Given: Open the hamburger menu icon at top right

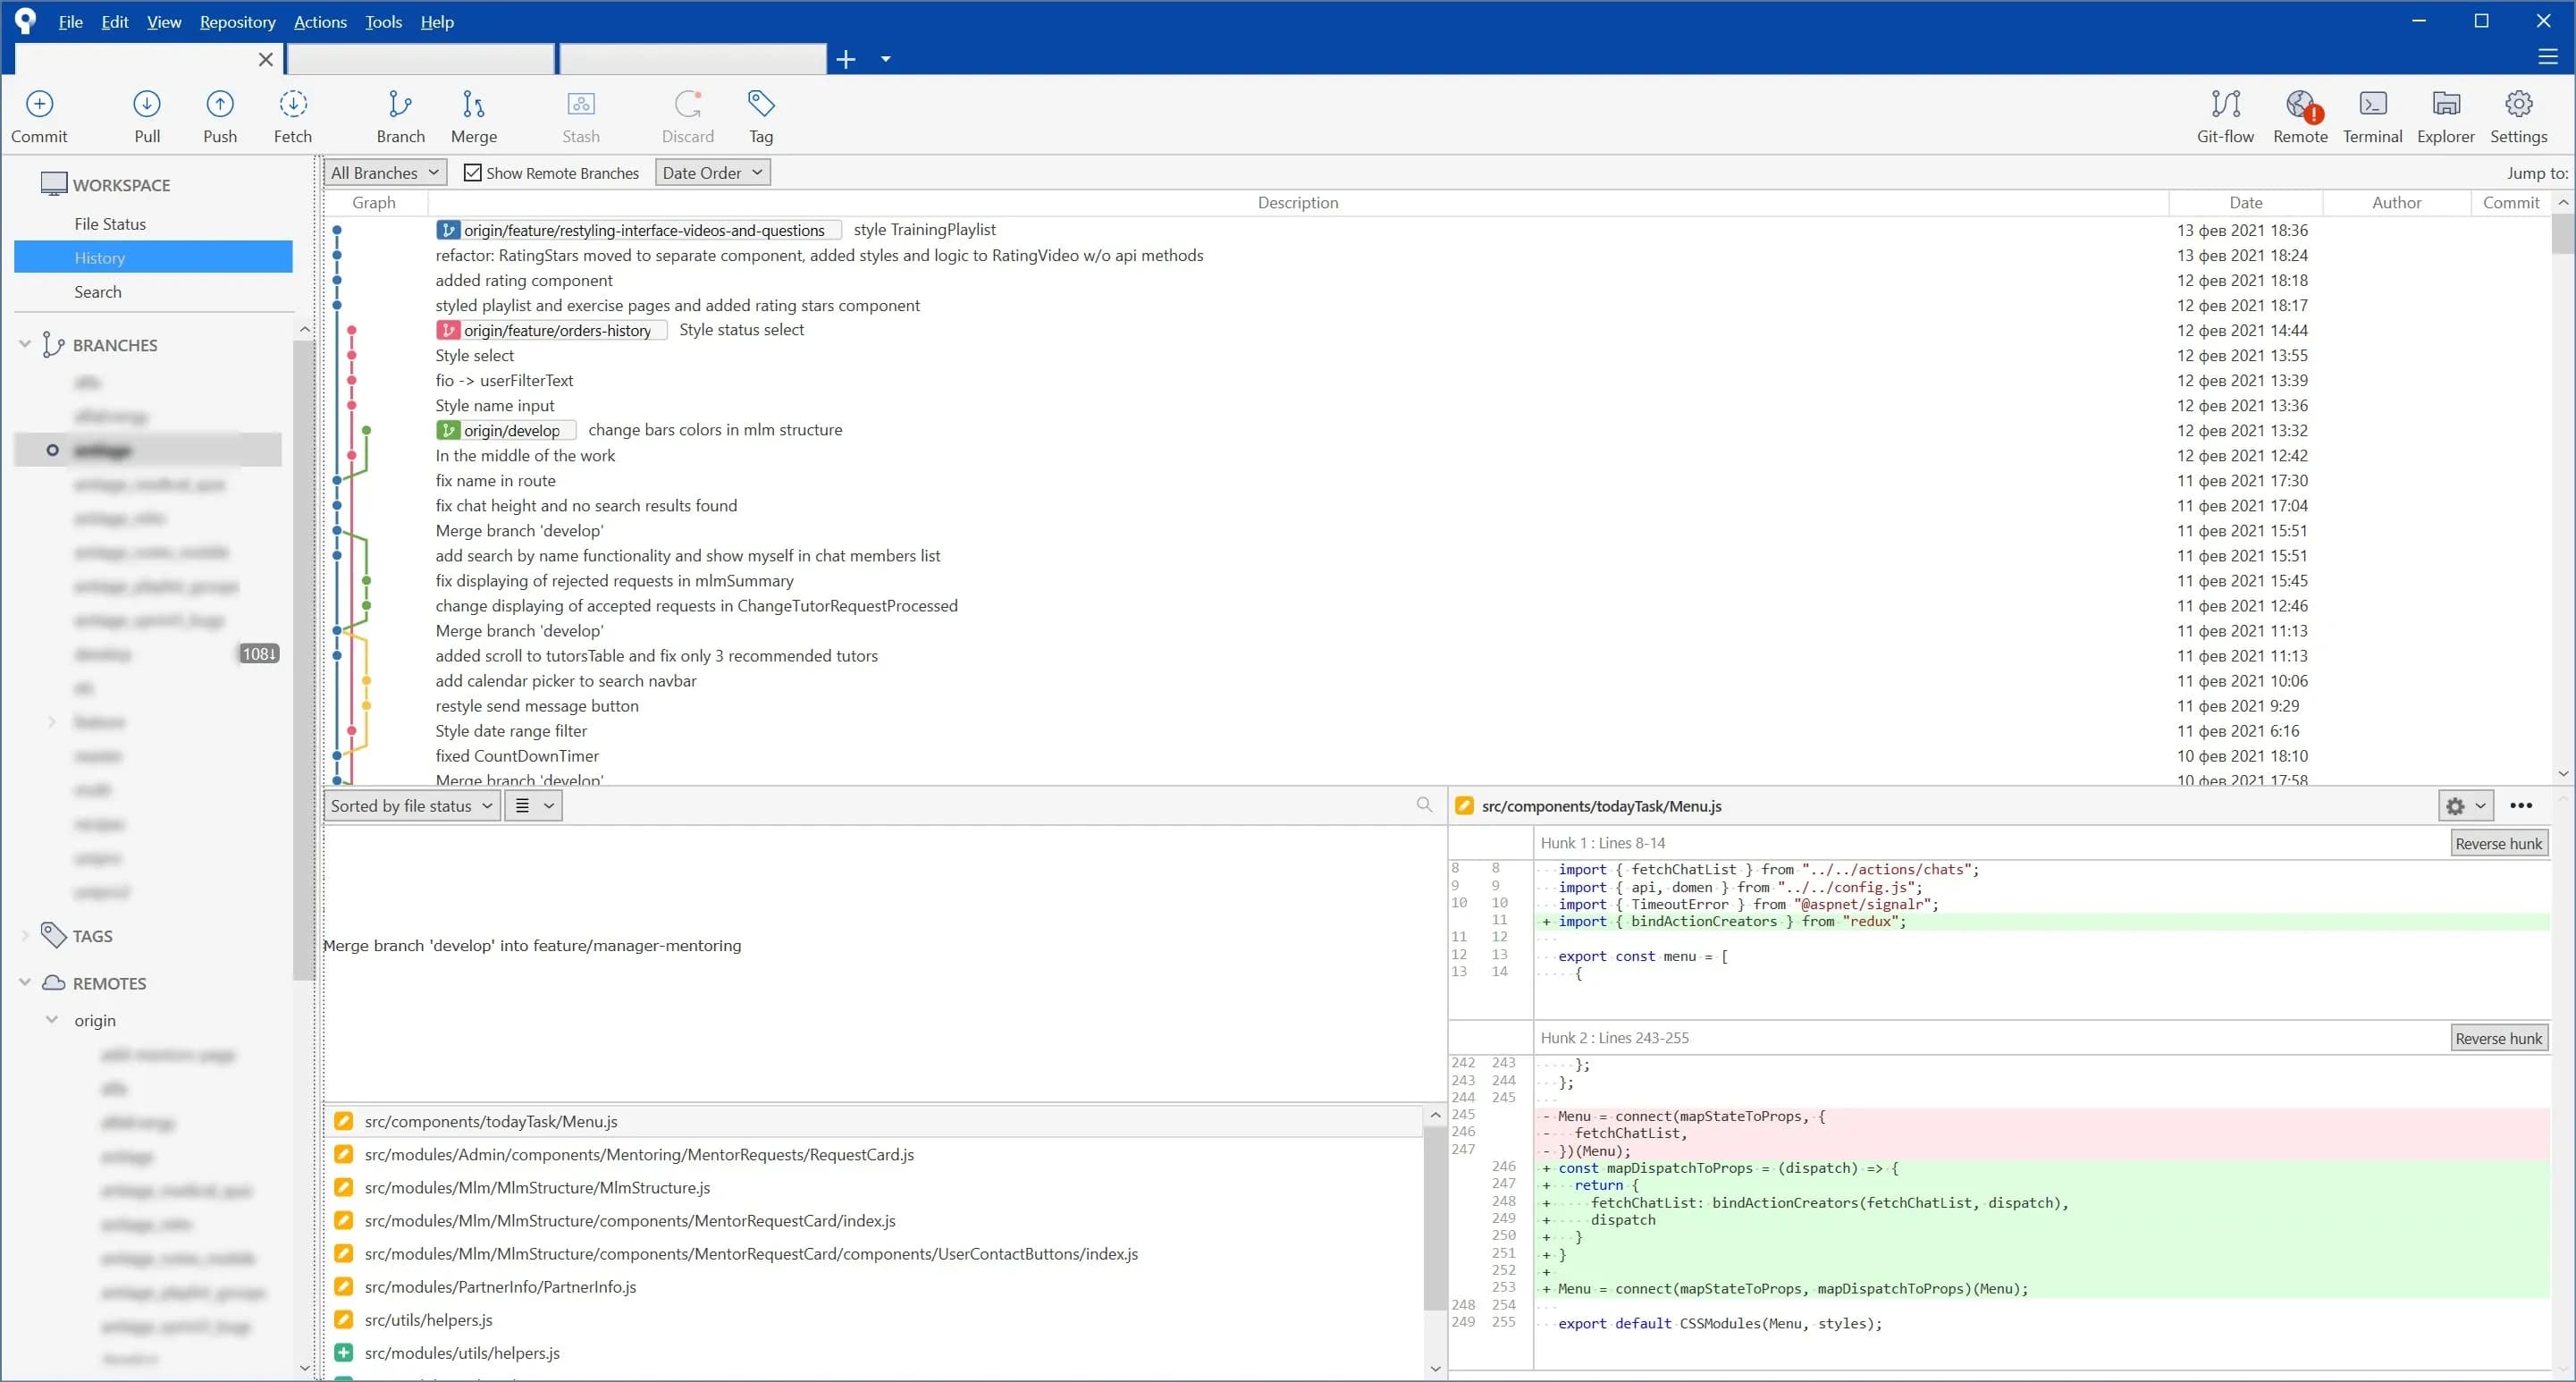Looking at the screenshot, I should tap(2547, 58).
